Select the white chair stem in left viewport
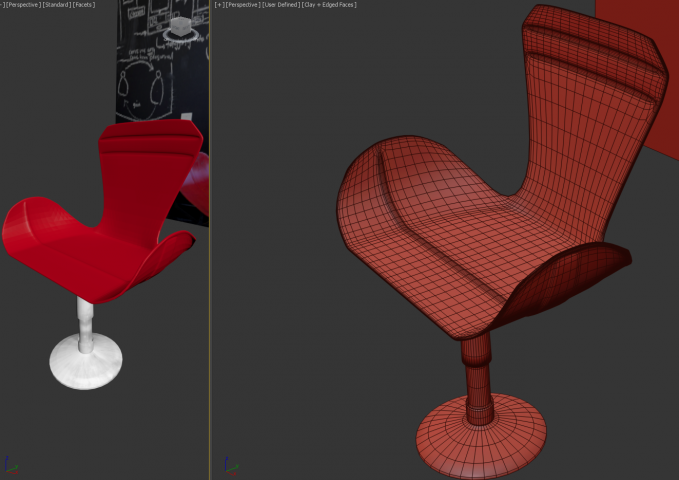Screen dimensions: 679x480 [85, 323]
